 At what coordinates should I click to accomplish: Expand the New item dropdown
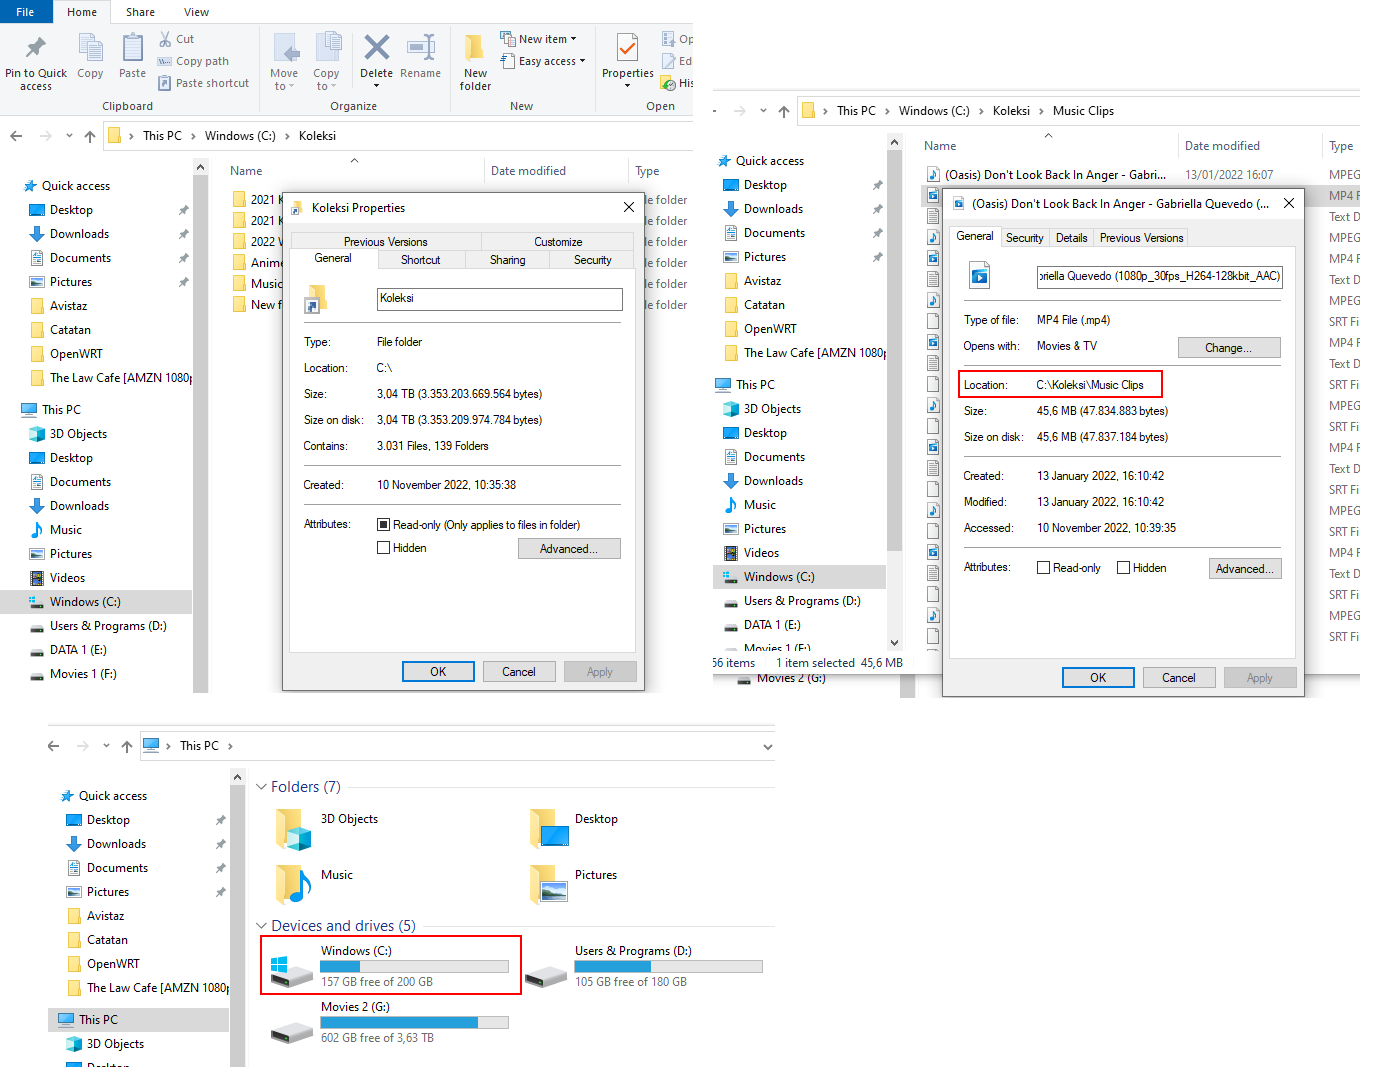[x=575, y=38]
